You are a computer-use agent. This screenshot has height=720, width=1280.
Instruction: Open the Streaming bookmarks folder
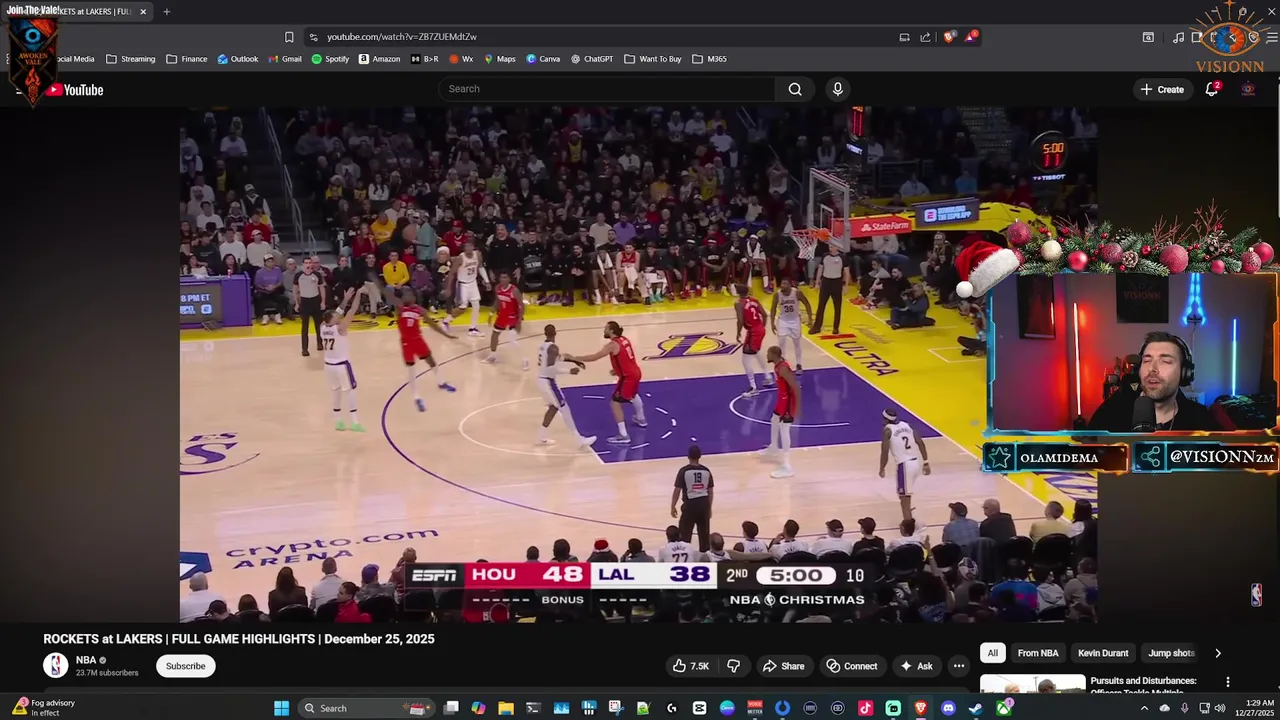[x=130, y=59]
